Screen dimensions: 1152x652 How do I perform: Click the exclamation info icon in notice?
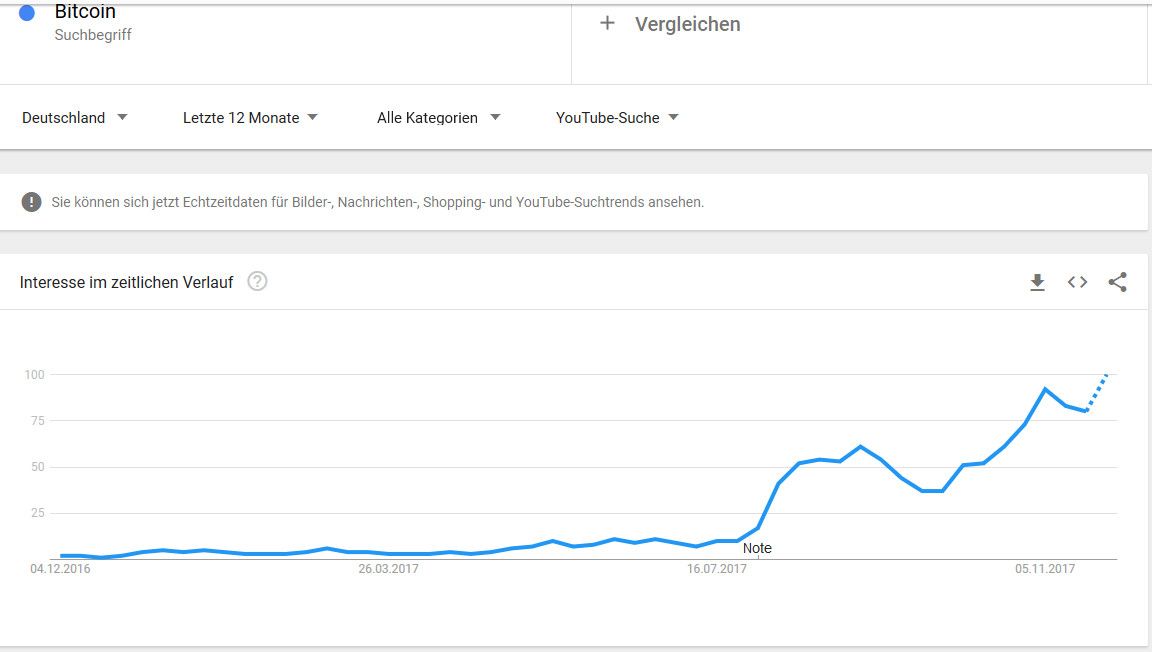31,202
